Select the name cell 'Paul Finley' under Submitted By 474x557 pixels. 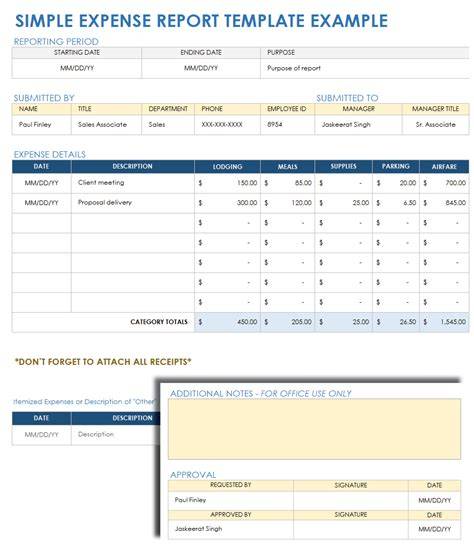pyautogui.click(x=42, y=125)
